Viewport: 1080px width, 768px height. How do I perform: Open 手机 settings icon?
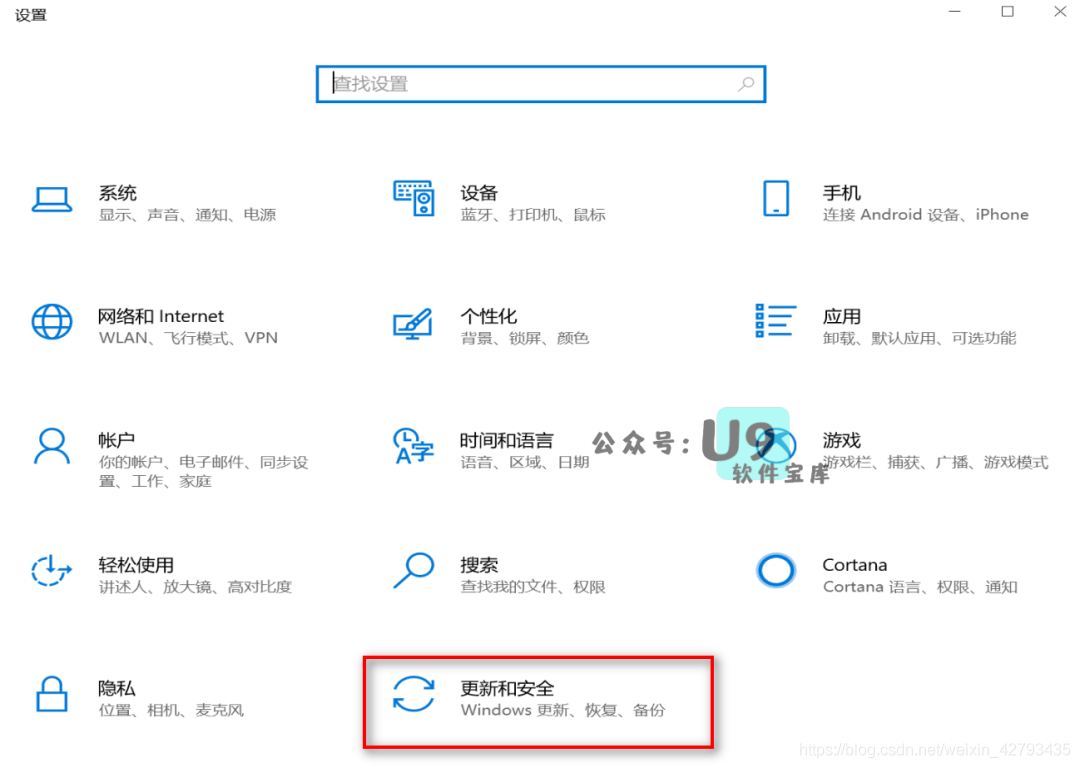pos(776,199)
